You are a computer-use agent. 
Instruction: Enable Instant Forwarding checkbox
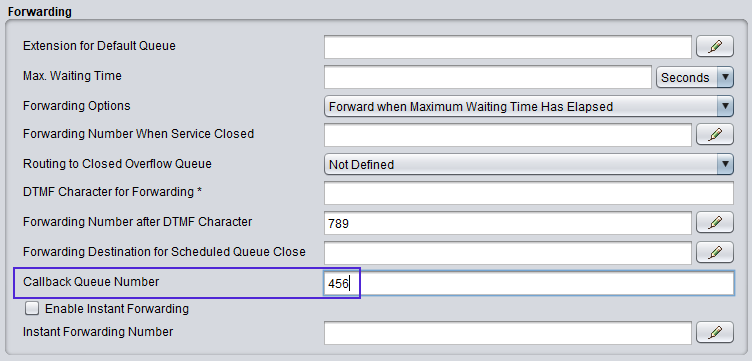pyautogui.click(x=32, y=309)
